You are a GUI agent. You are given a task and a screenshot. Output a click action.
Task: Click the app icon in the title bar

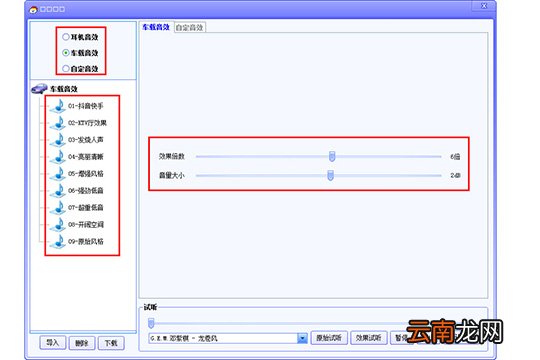(33, 9)
